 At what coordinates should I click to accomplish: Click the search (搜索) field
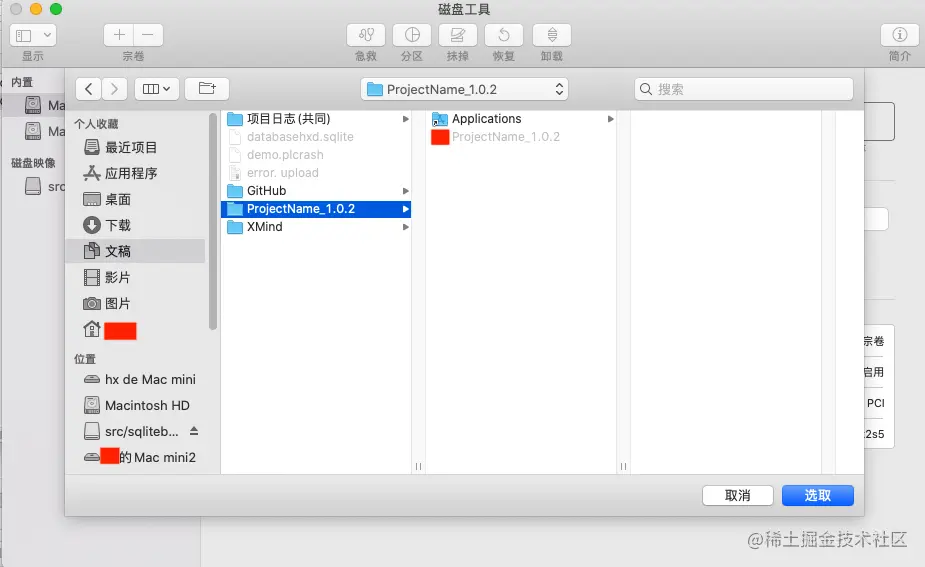pos(744,89)
